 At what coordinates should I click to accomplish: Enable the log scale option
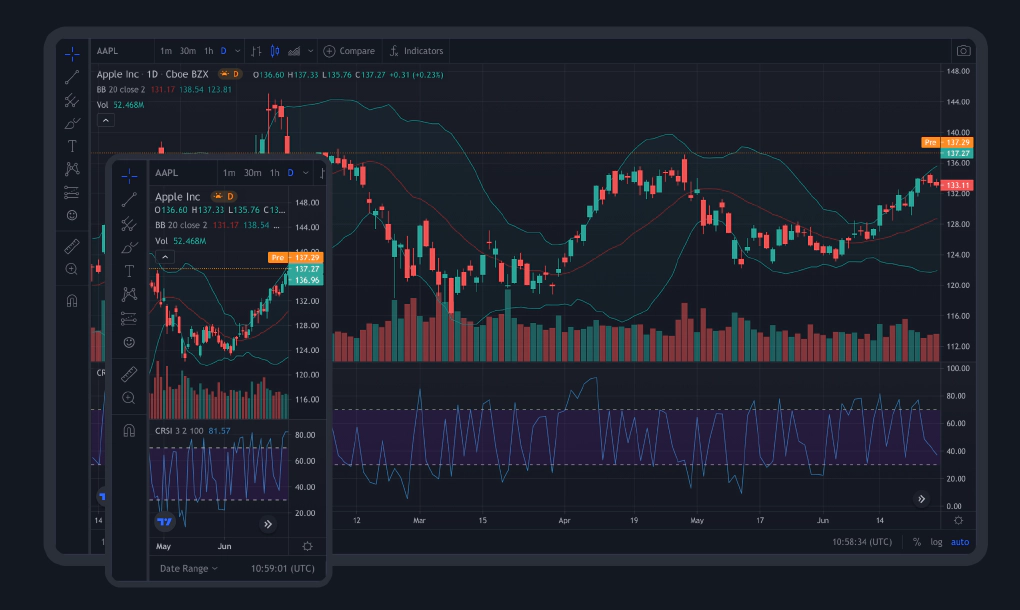936,542
